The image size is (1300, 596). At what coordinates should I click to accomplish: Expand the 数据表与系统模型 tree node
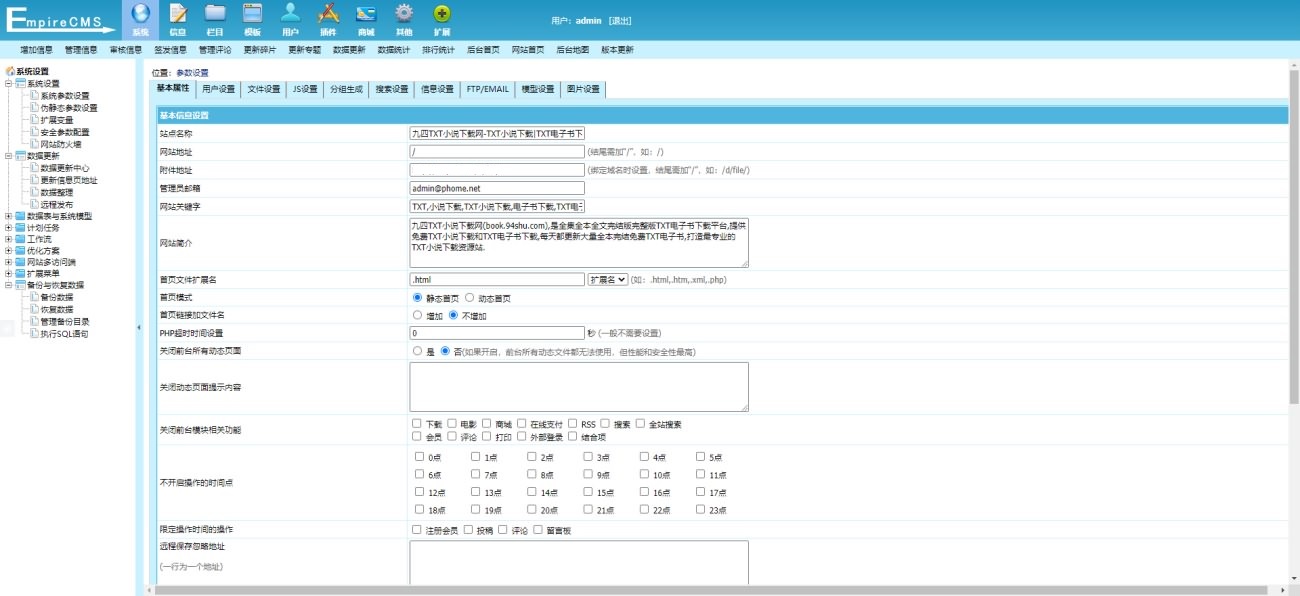(9, 215)
